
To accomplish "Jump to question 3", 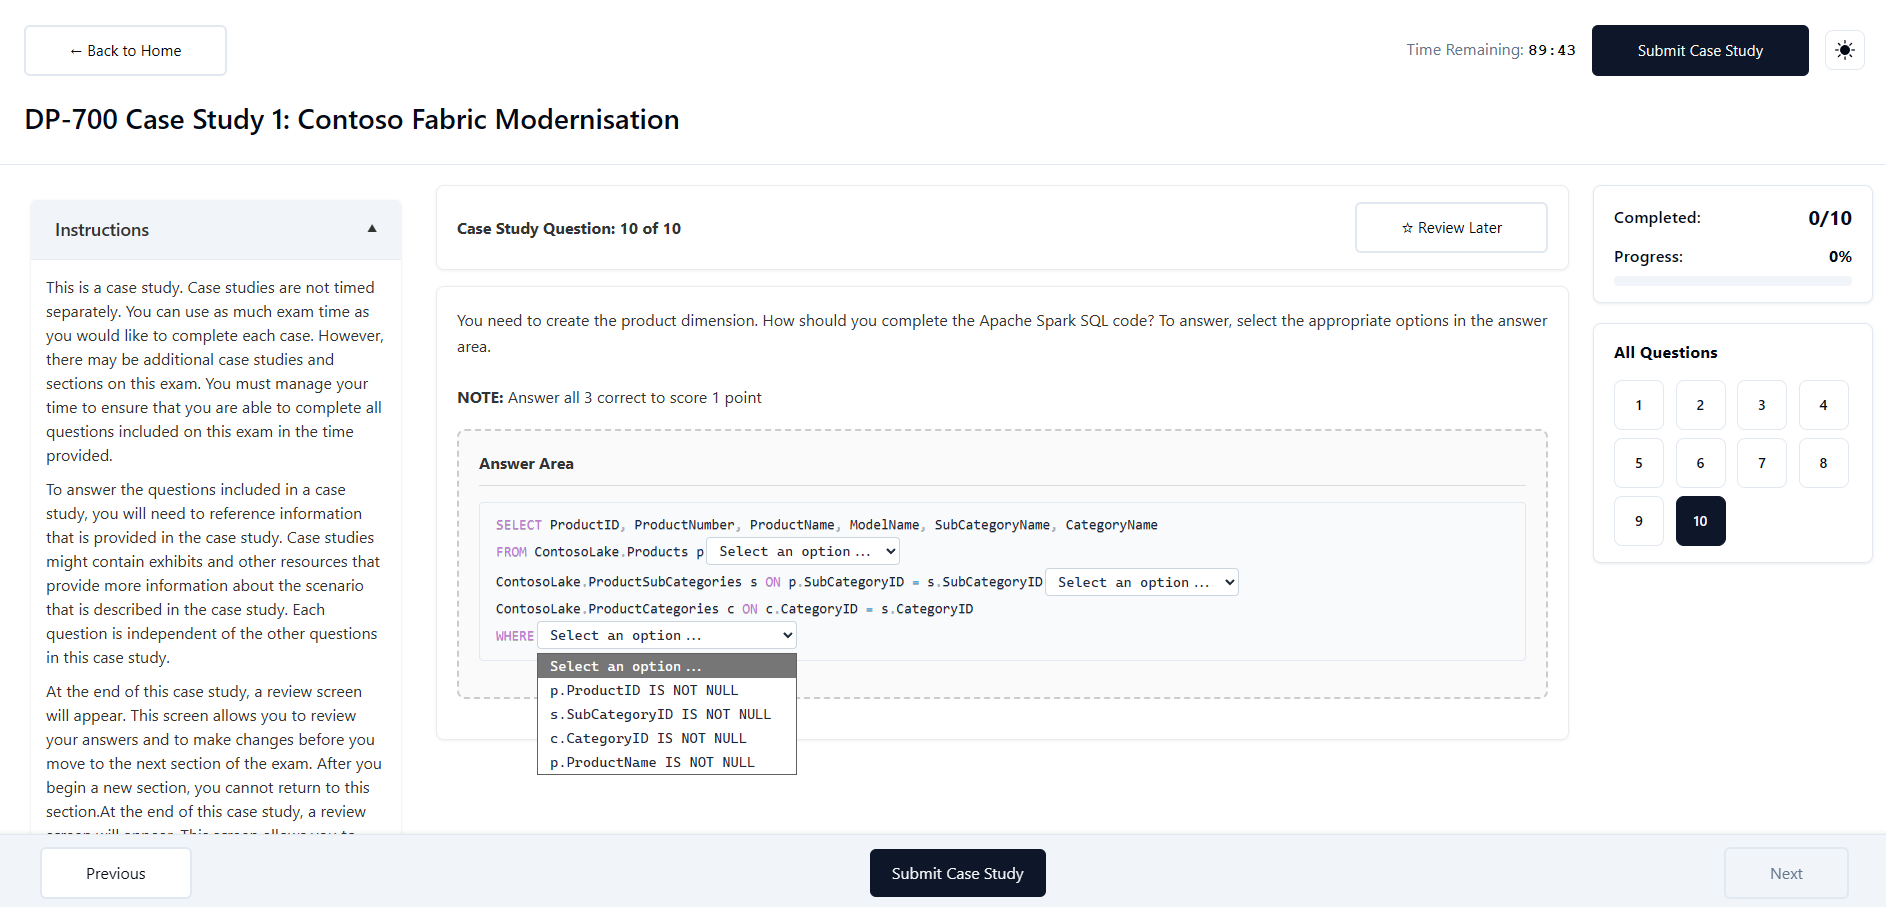I will coord(1761,405).
